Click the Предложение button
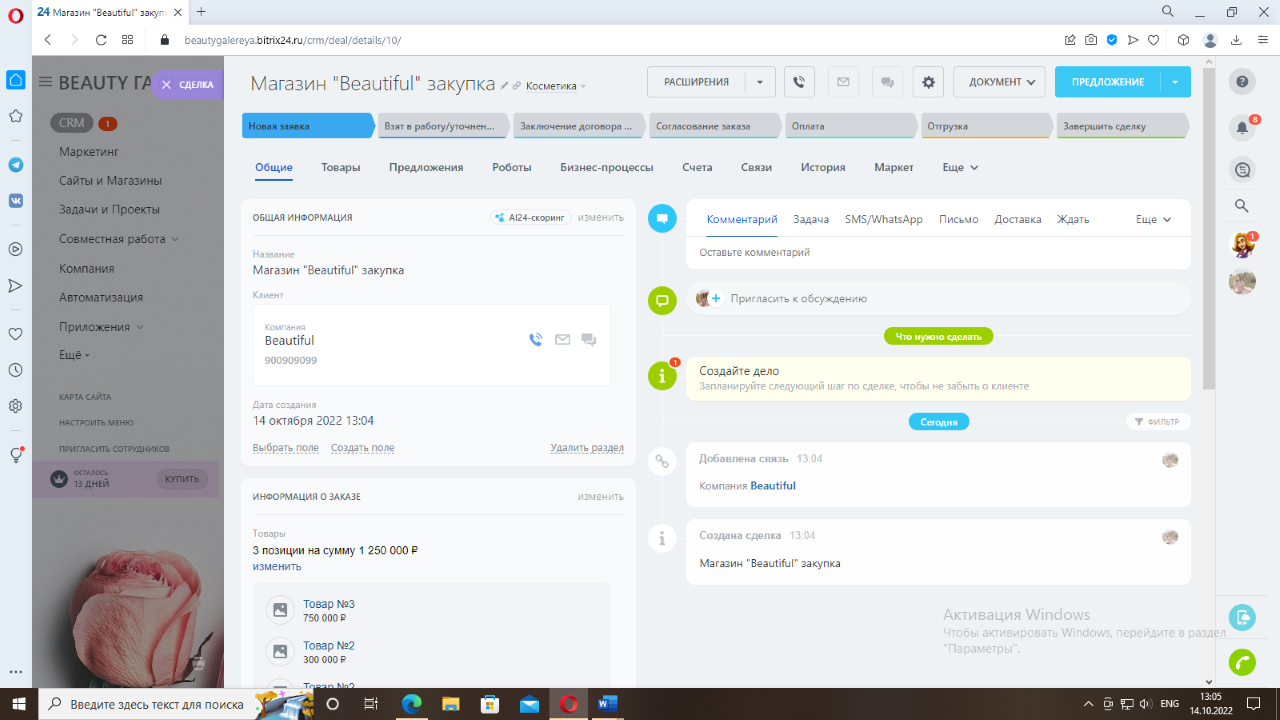Image resolution: width=1280 pixels, height=720 pixels. pyautogui.click(x=1107, y=82)
